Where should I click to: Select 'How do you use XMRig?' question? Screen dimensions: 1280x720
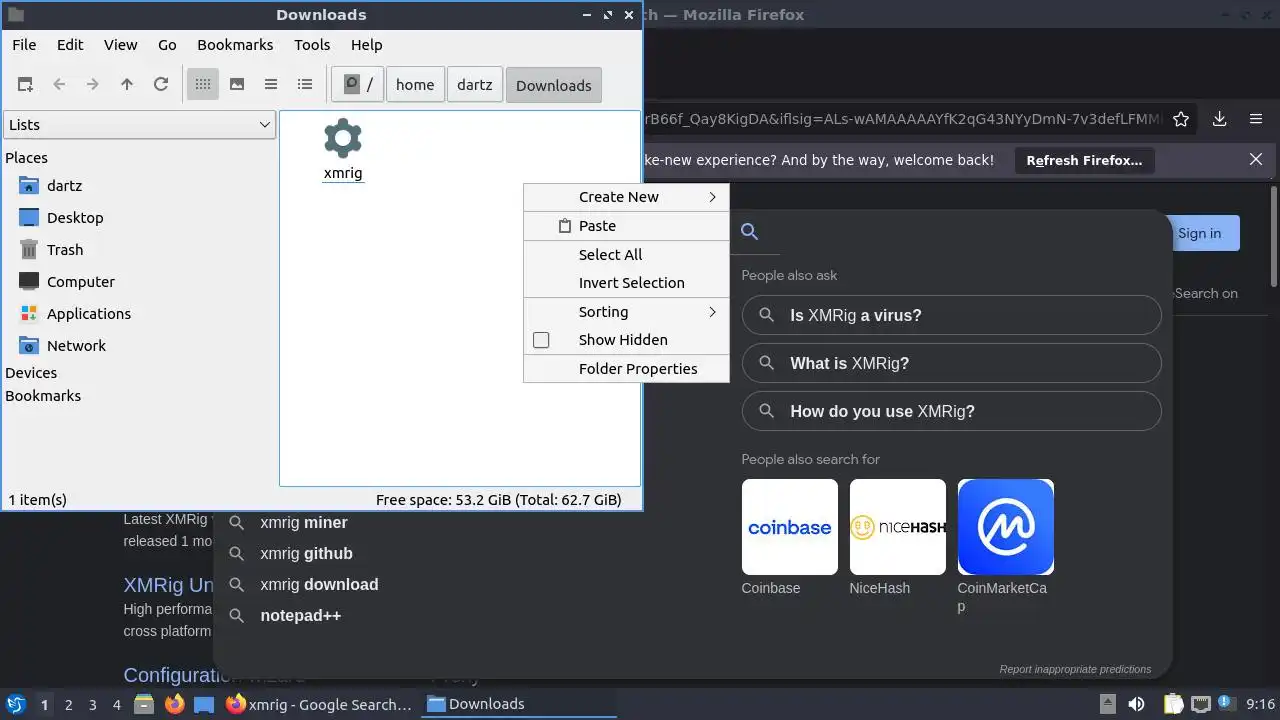pos(951,411)
